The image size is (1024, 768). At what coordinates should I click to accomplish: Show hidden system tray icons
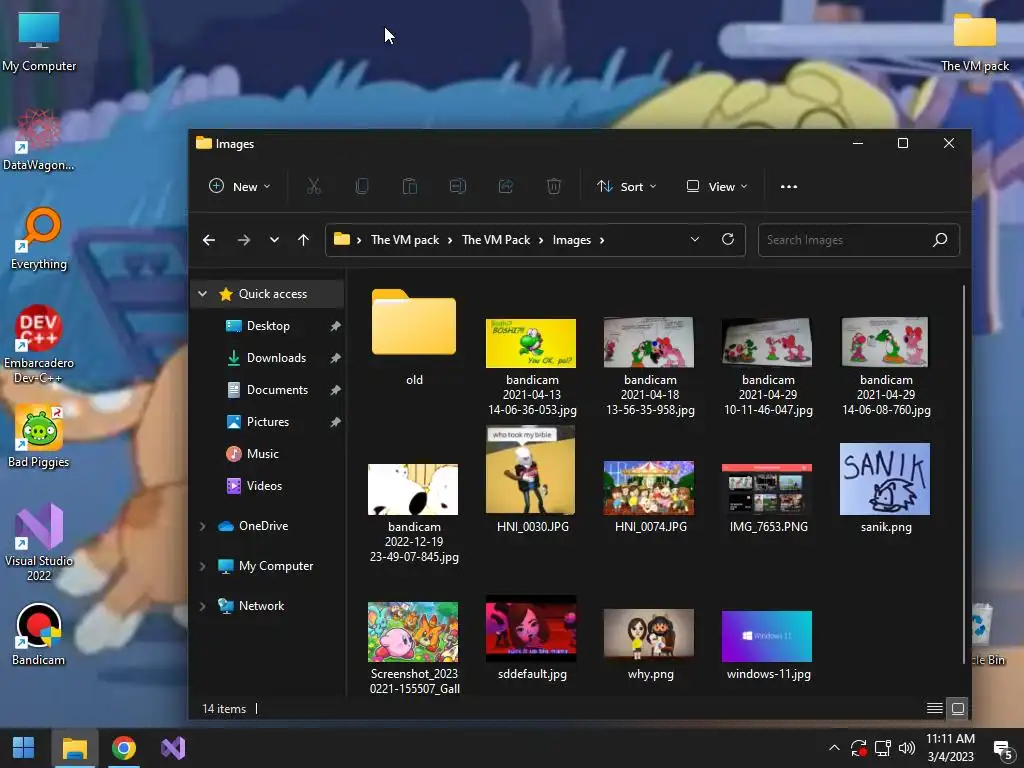(x=834, y=748)
